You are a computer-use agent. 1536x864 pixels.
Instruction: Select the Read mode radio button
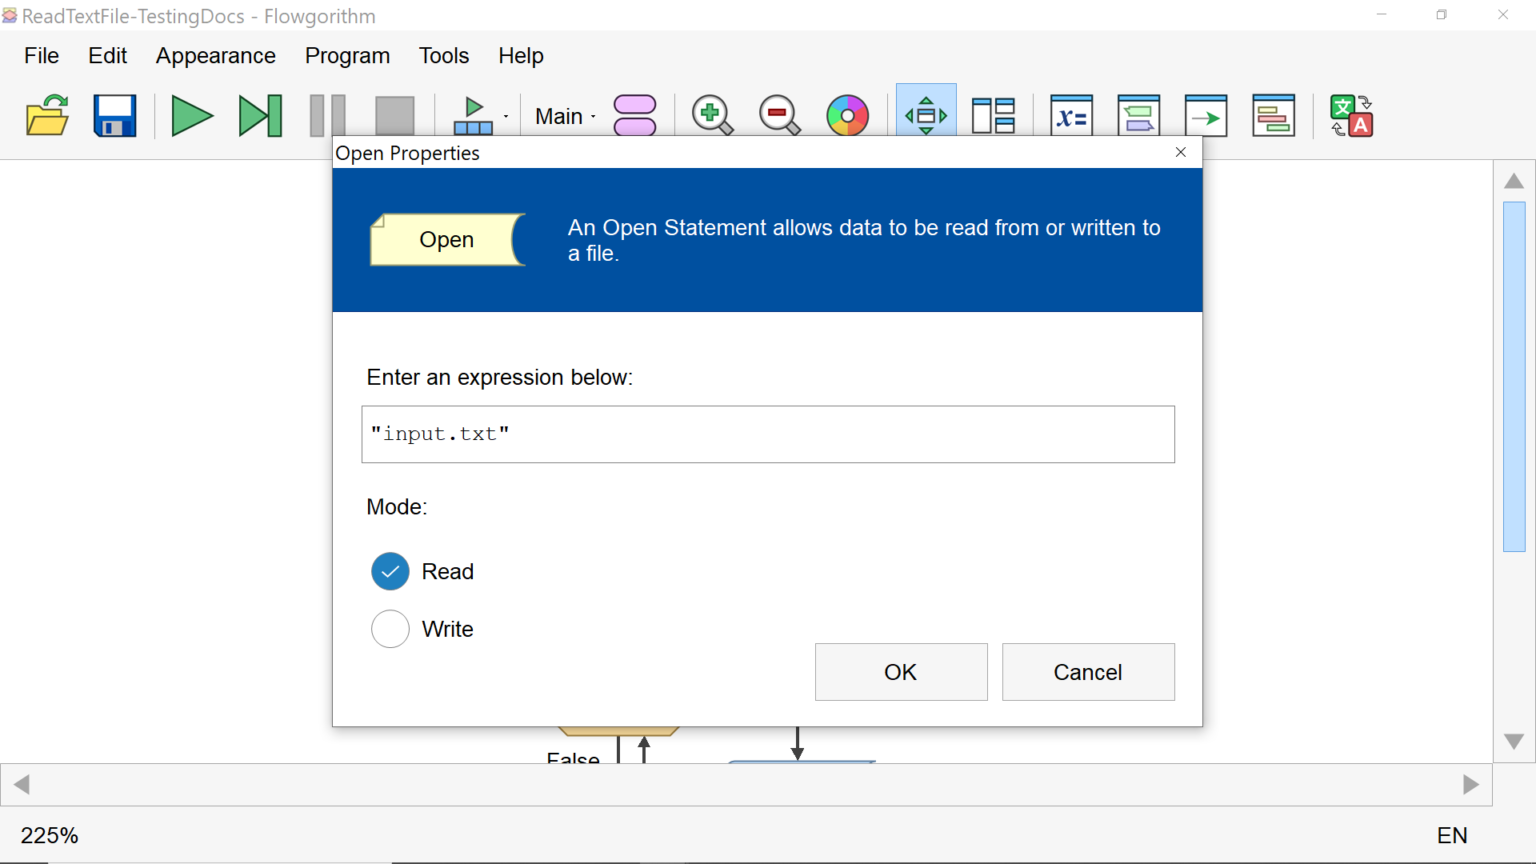(390, 571)
